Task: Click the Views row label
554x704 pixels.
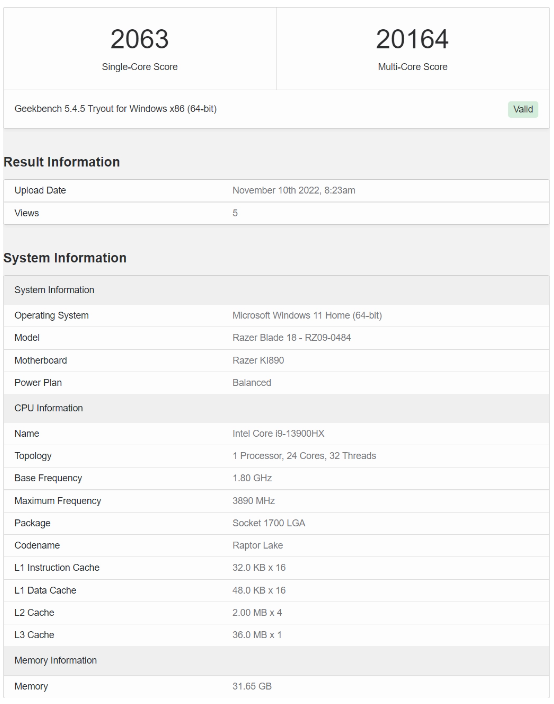Action: coord(26,213)
